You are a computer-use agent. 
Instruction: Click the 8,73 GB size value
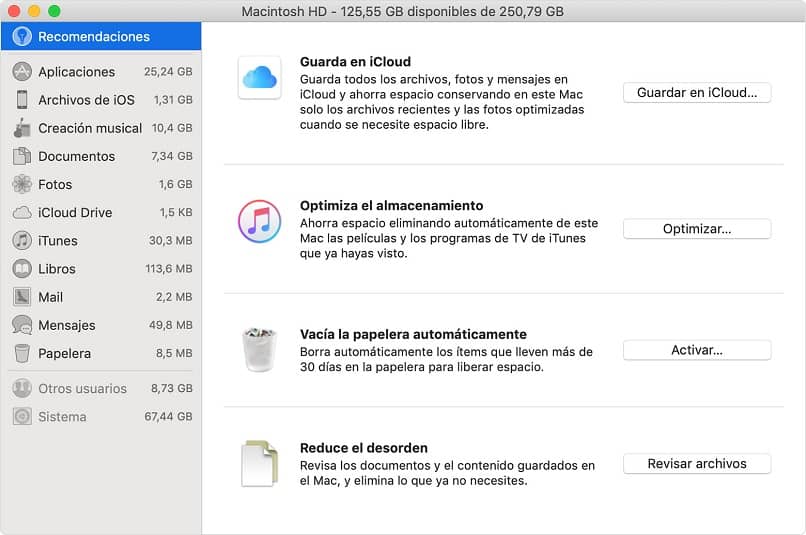pos(172,388)
